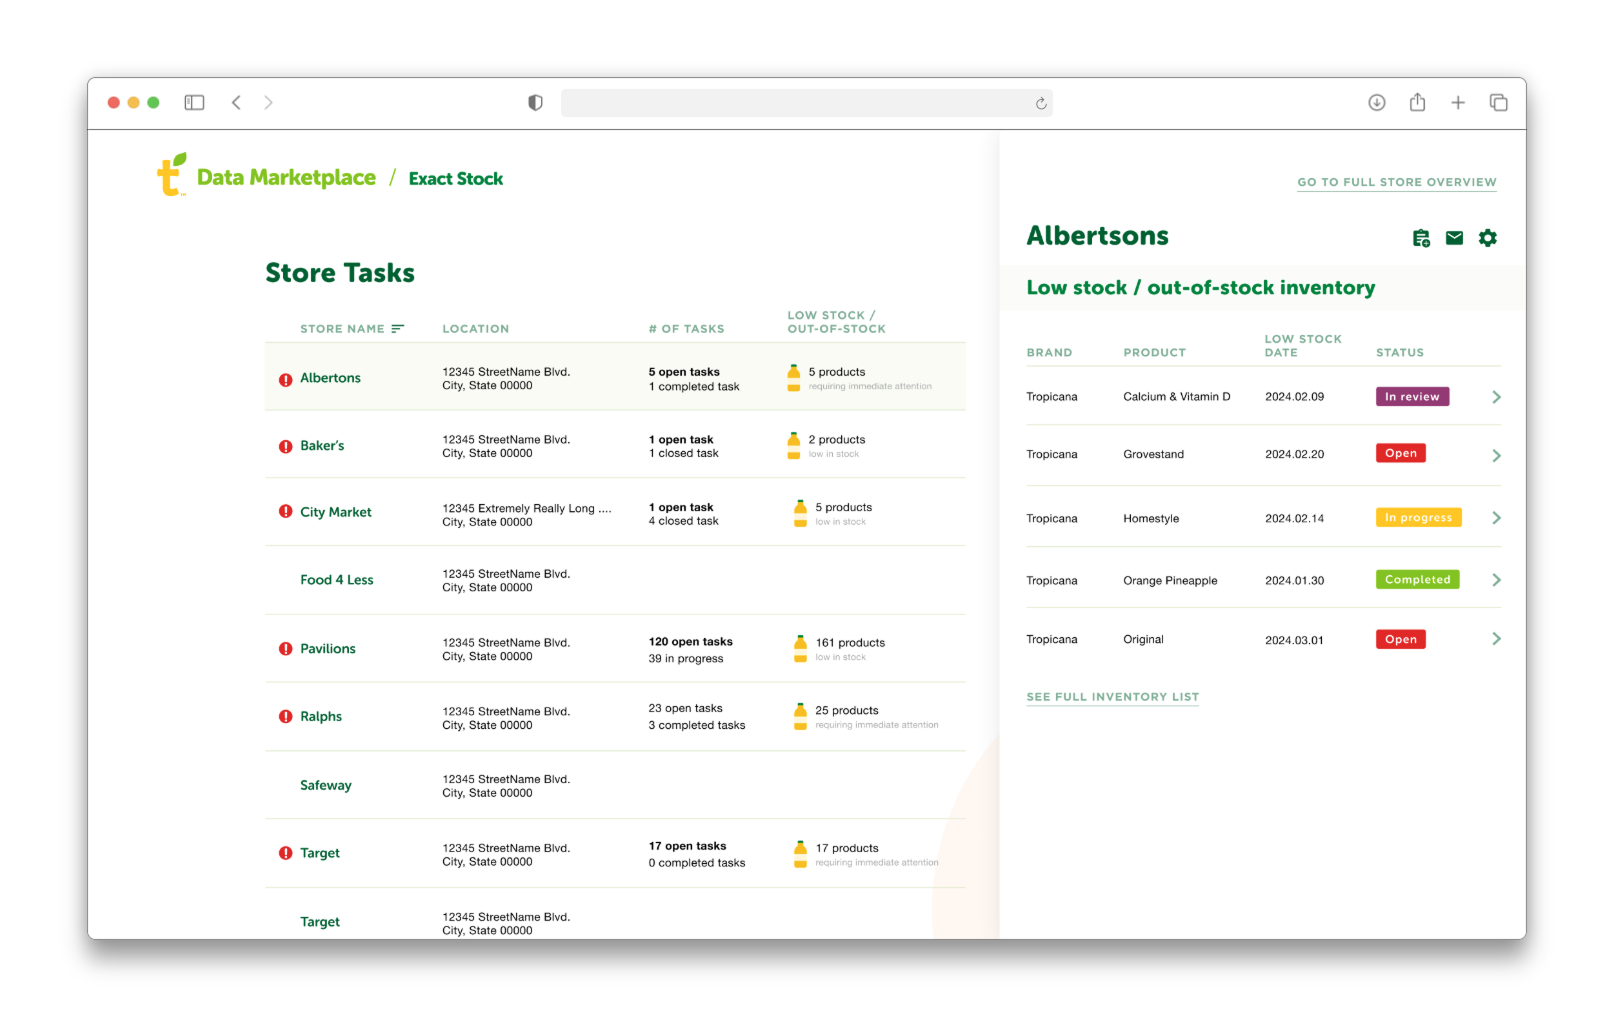Viewport: 1618px width, 1016px height.
Task: Click the Orange Pineapple product name
Action: tap(1170, 581)
